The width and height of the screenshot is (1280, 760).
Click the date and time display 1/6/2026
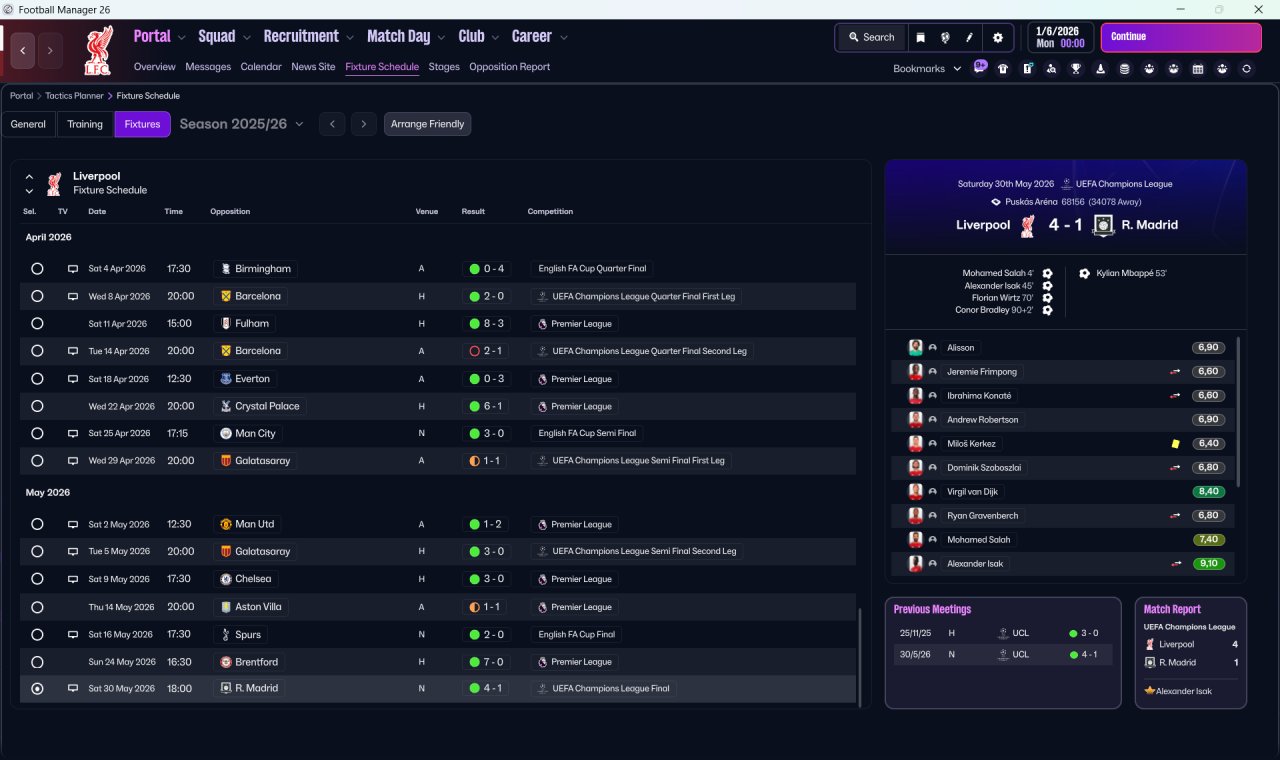pos(1060,37)
